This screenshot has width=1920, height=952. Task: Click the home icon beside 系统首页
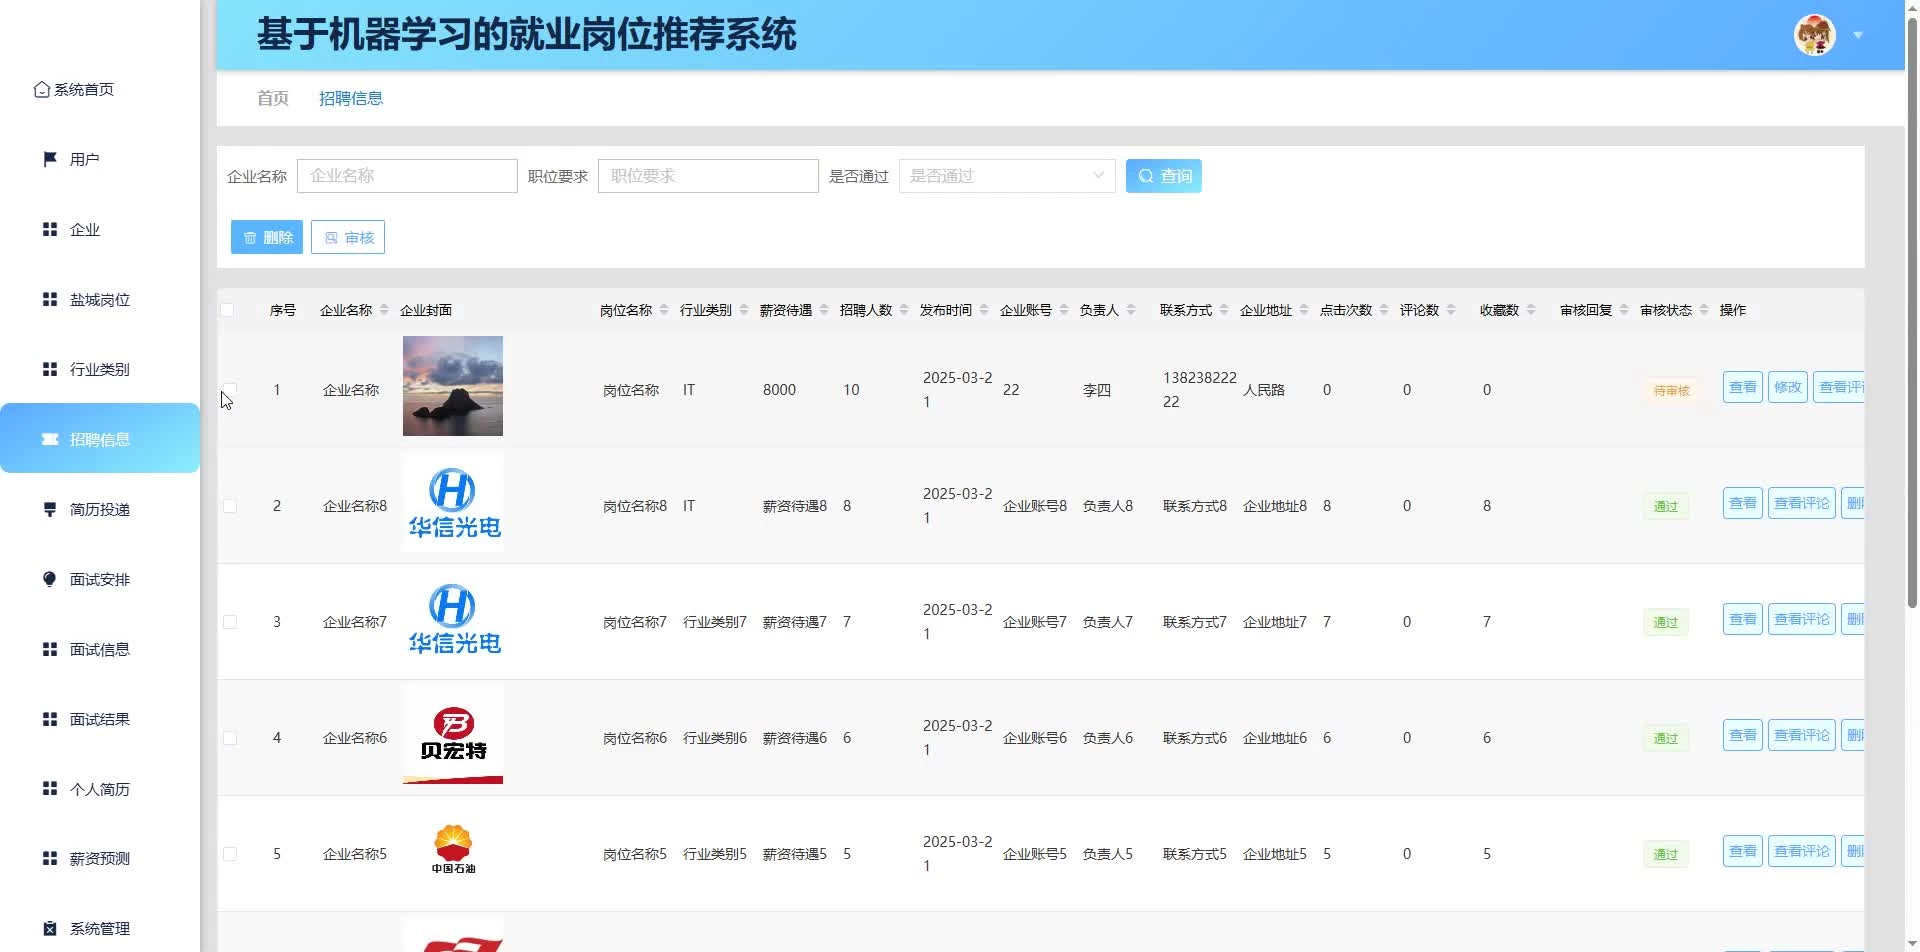pos(41,90)
